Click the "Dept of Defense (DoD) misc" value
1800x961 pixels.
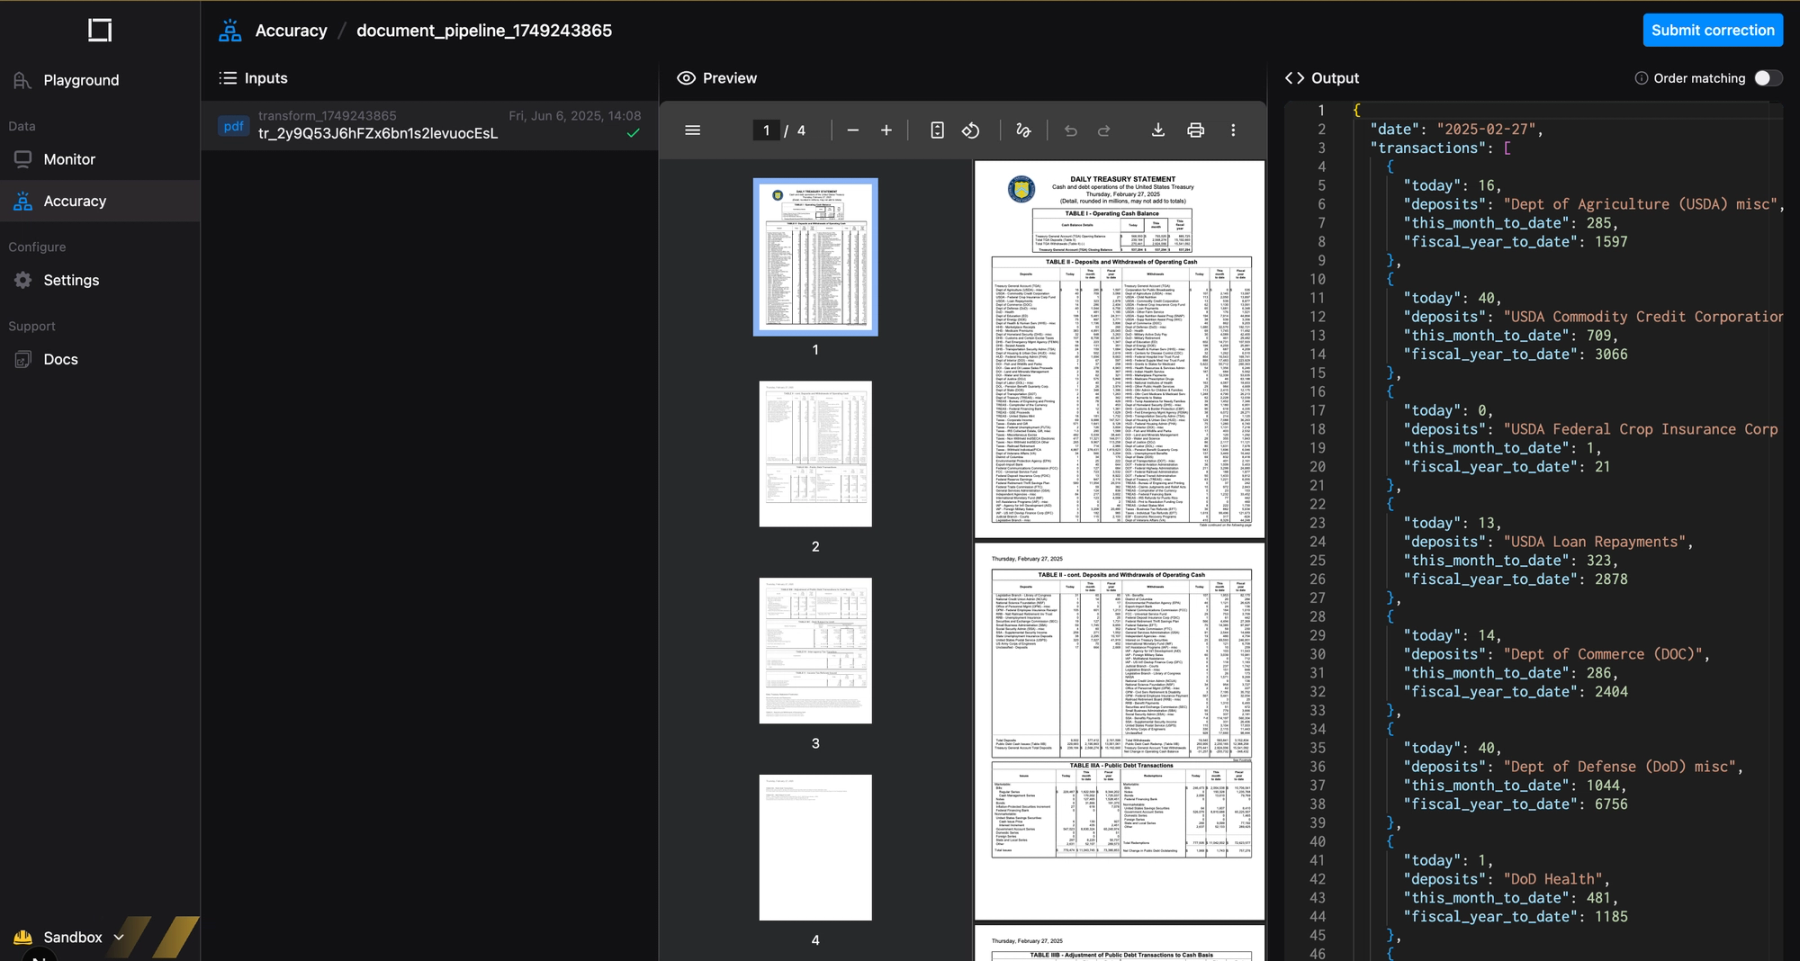pos(1619,767)
